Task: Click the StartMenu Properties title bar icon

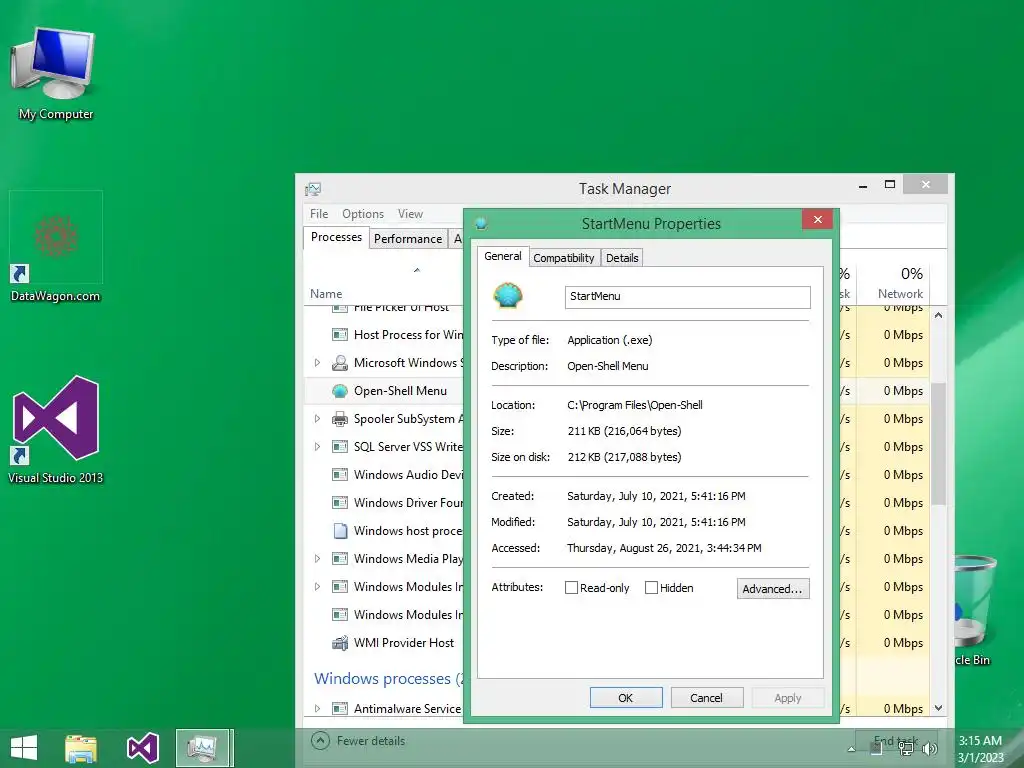Action: [481, 224]
